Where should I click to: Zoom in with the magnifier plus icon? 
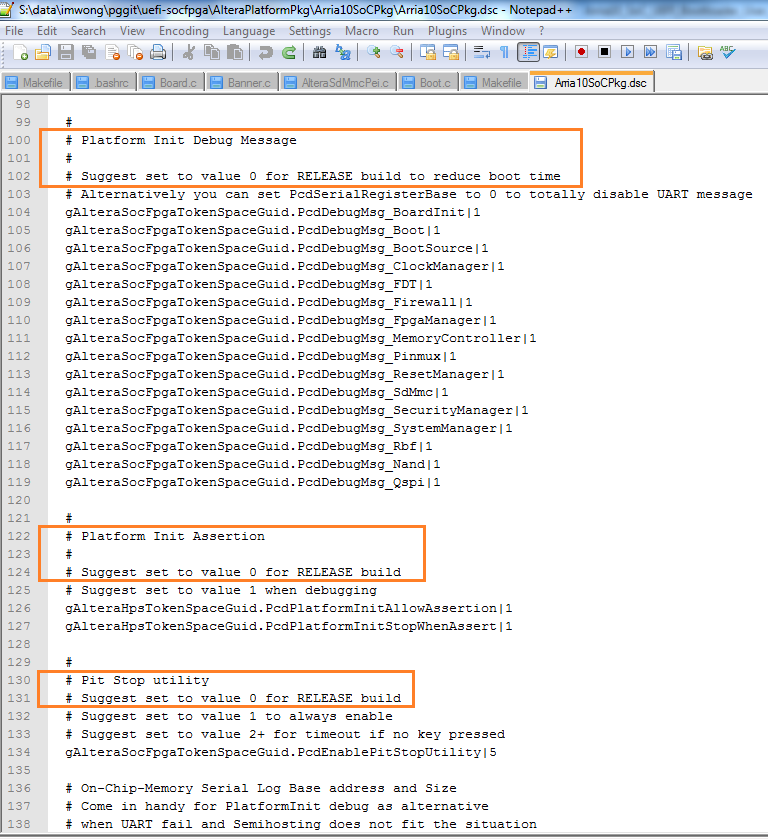pyautogui.click(x=374, y=52)
